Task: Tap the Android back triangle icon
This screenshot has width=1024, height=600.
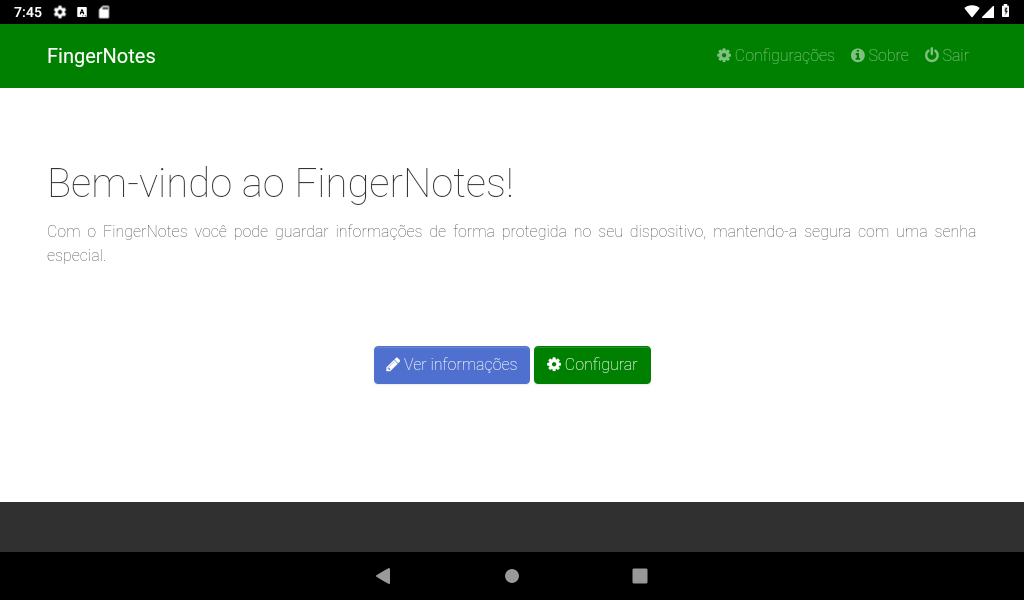Action: [x=383, y=576]
